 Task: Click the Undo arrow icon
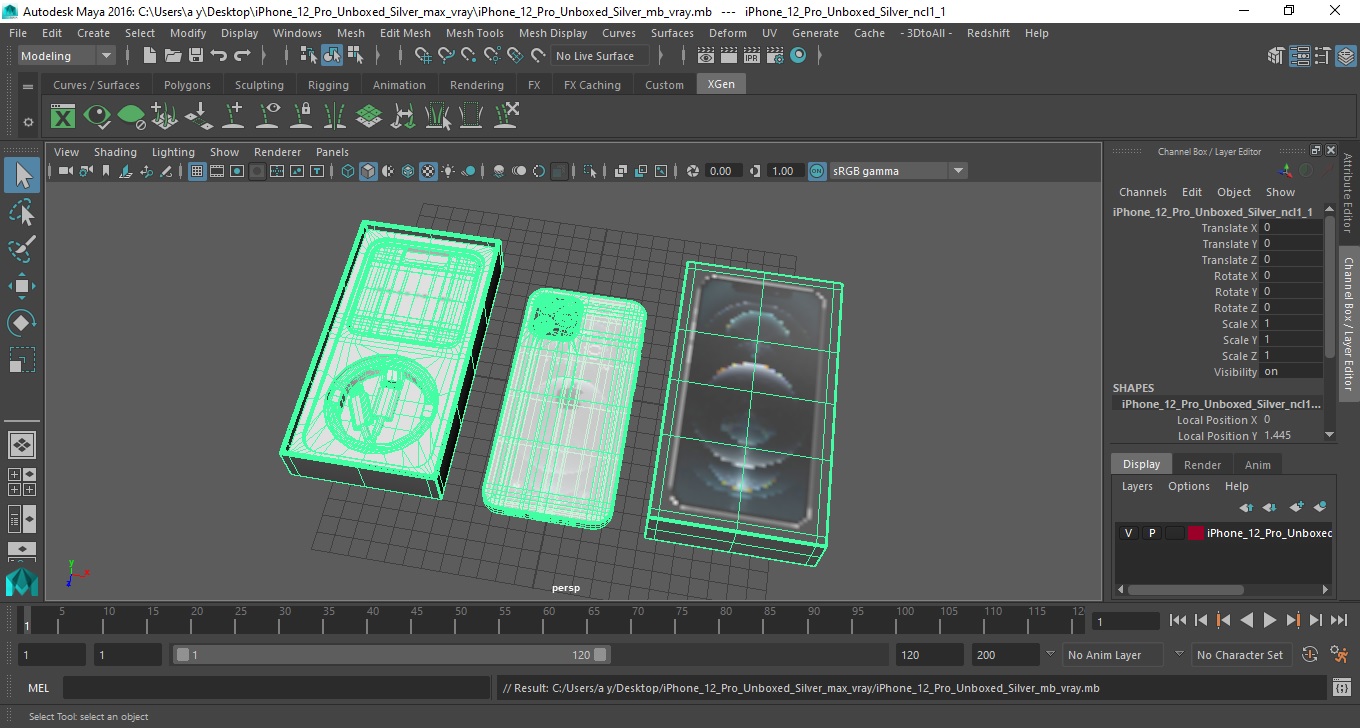(x=219, y=56)
